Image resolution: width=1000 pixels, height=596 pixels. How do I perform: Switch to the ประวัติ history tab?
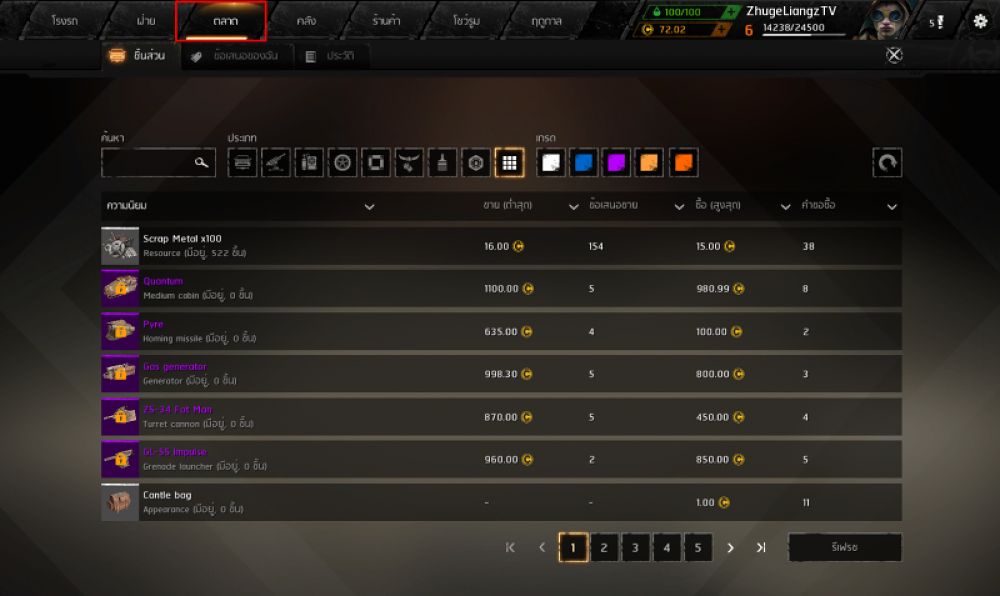tap(331, 56)
